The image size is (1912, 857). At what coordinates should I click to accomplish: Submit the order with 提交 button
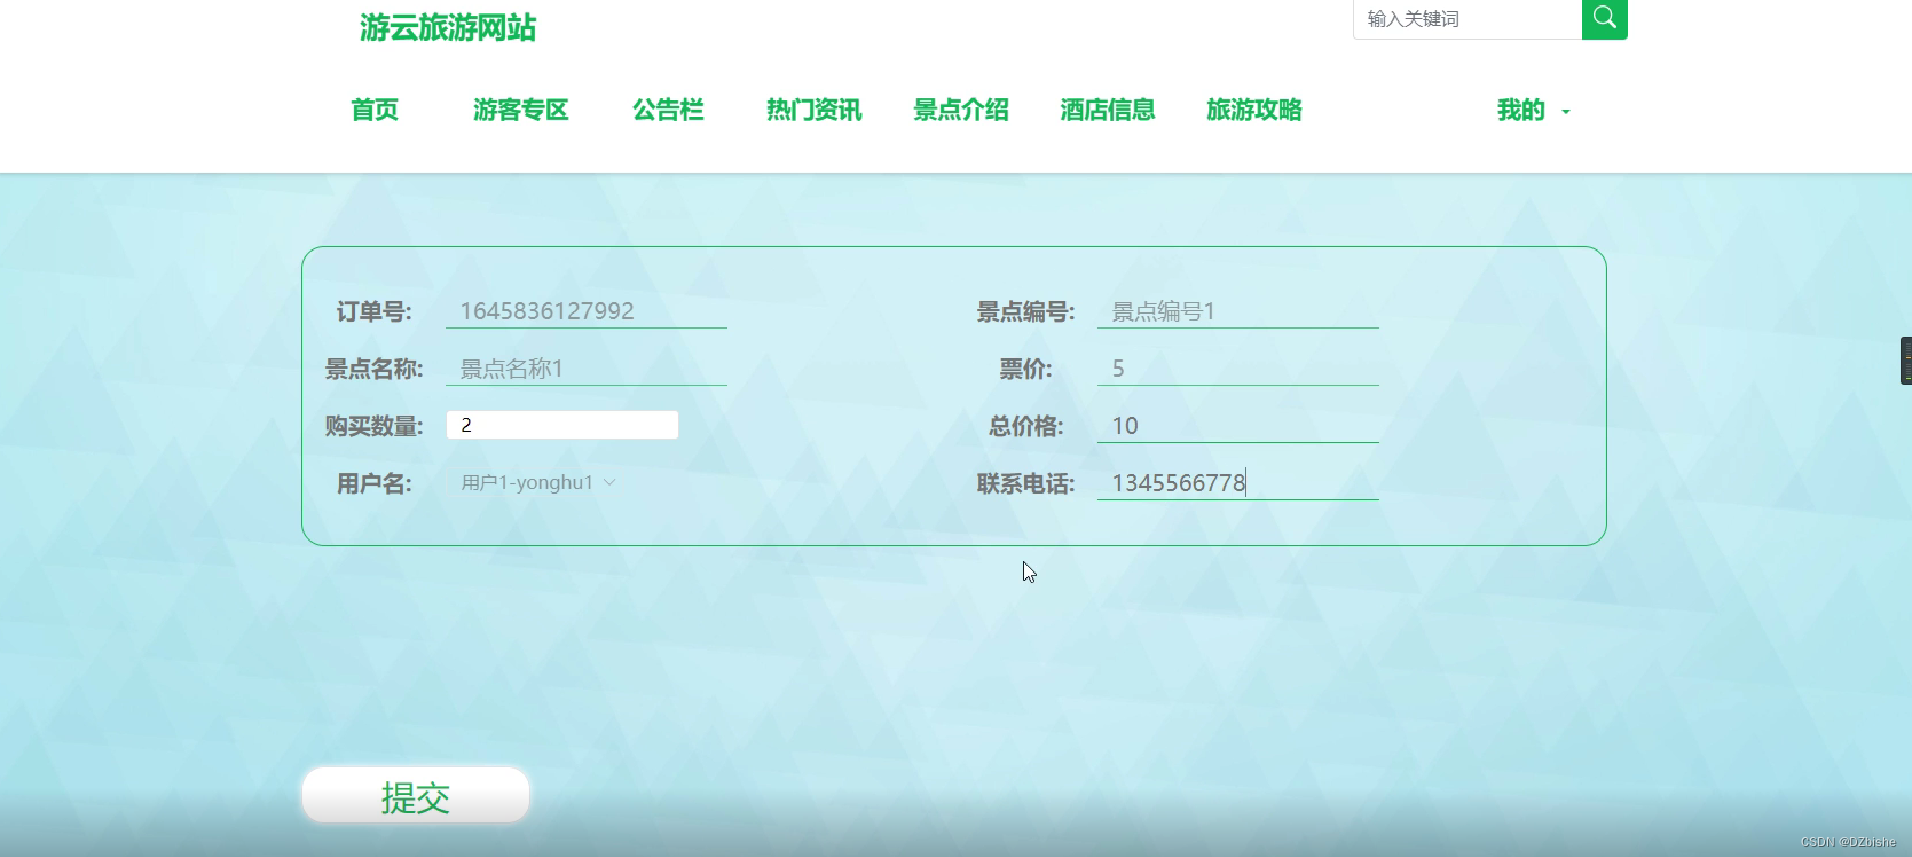pos(415,796)
